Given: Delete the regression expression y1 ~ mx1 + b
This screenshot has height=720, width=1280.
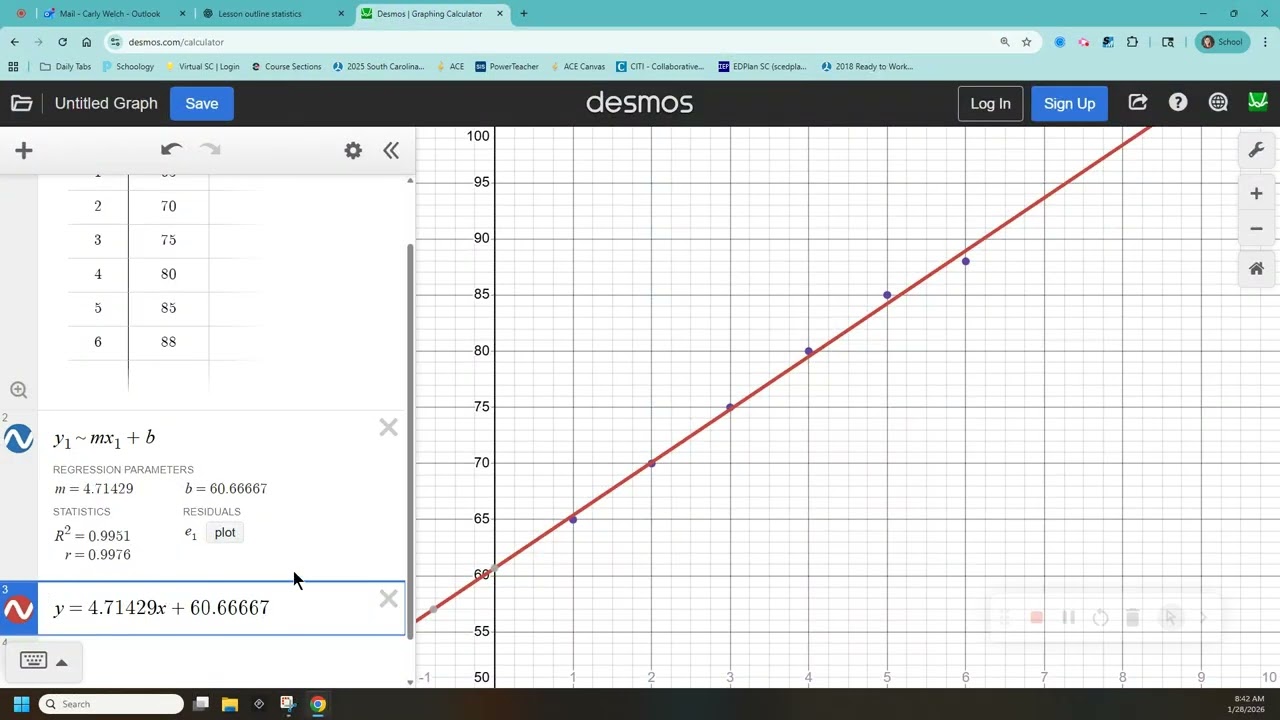Looking at the screenshot, I should (x=389, y=428).
